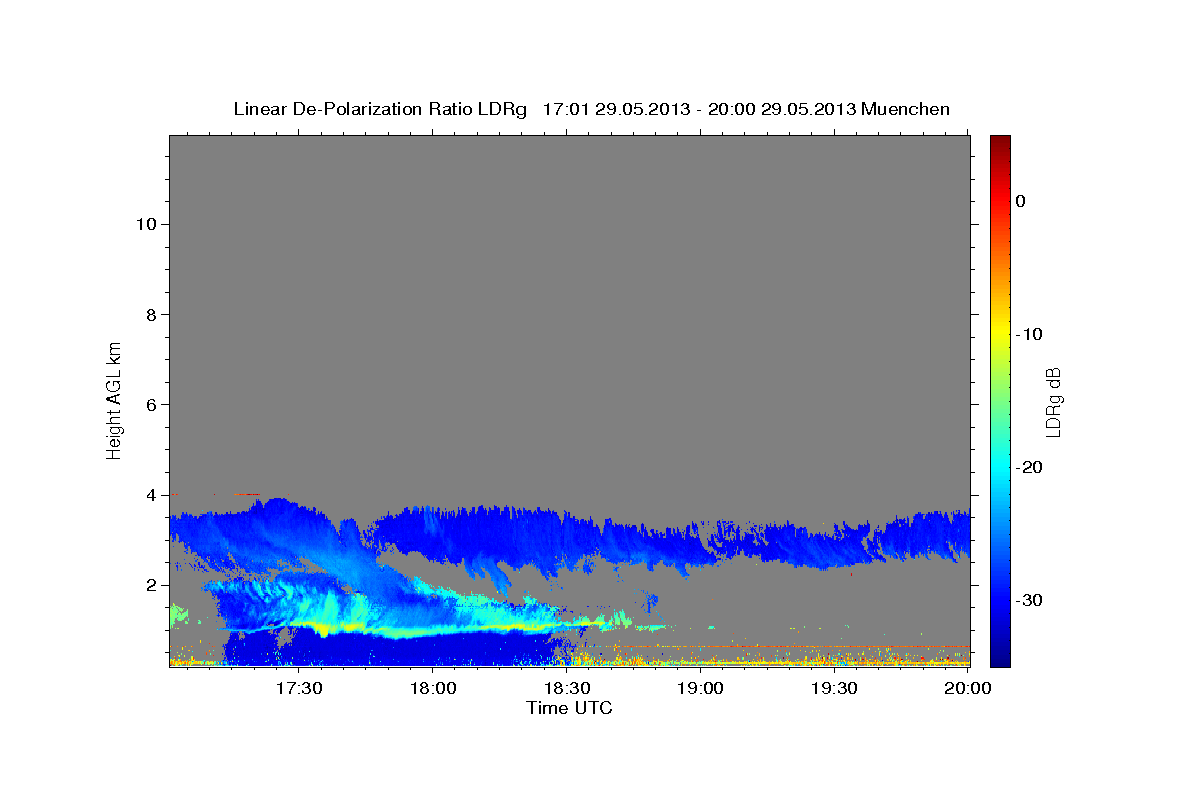Viewport: 1200px width, 800px height.
Task: Pick the yellow region of the colorbar
Action: pos(1000,334)
